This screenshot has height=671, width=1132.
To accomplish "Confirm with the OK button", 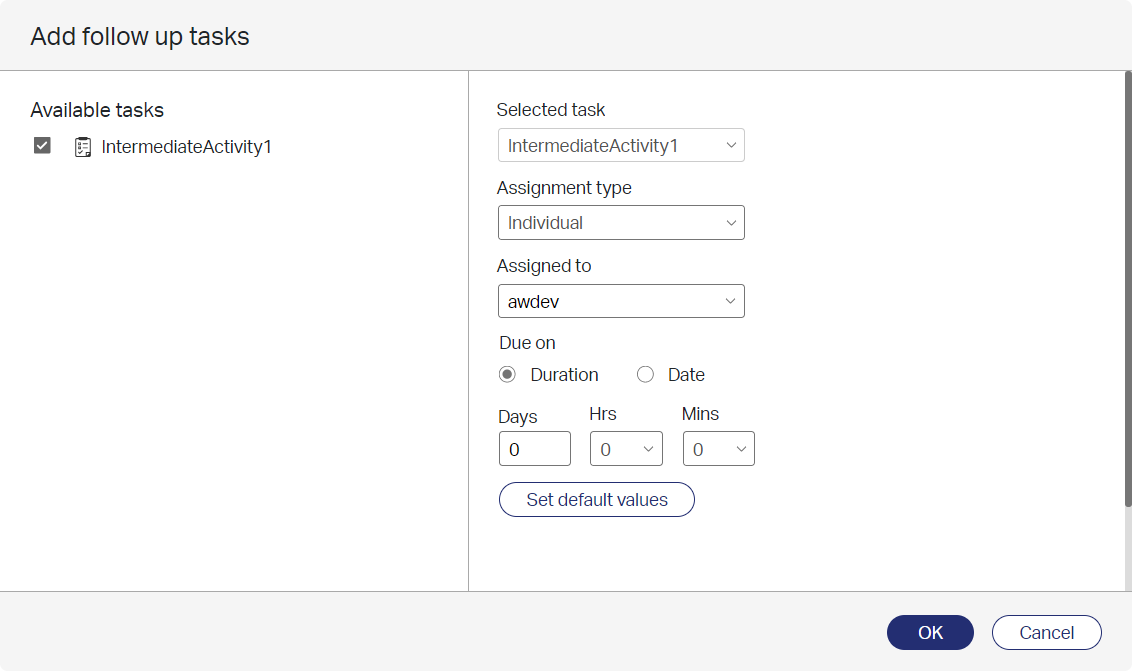I will (930, 633).
